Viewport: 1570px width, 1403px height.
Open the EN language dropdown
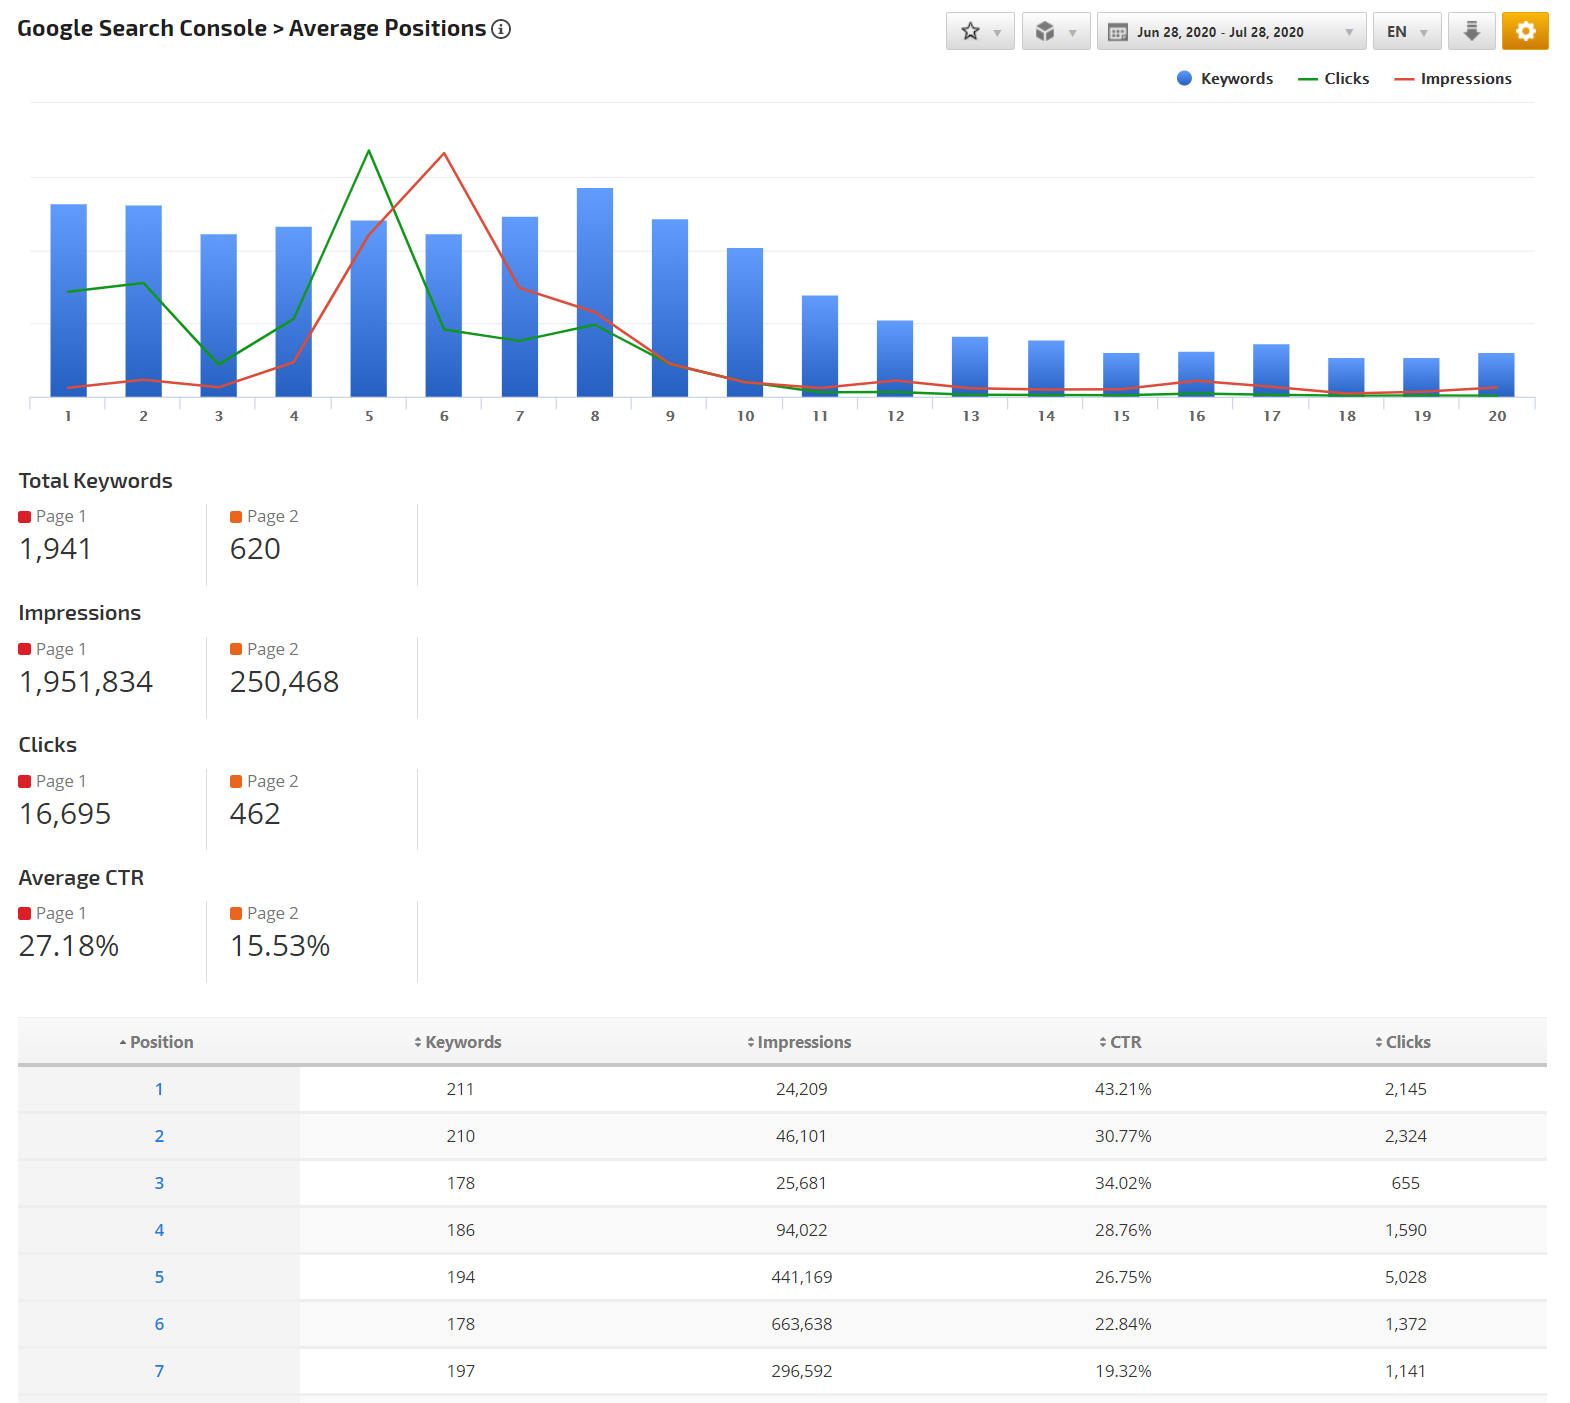point(1406,32)
